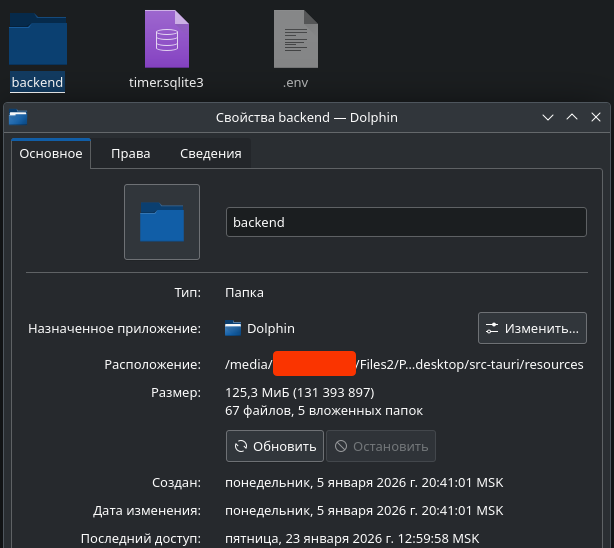Select the .env text file icon
614x548 pixels.
click(295, 38)
